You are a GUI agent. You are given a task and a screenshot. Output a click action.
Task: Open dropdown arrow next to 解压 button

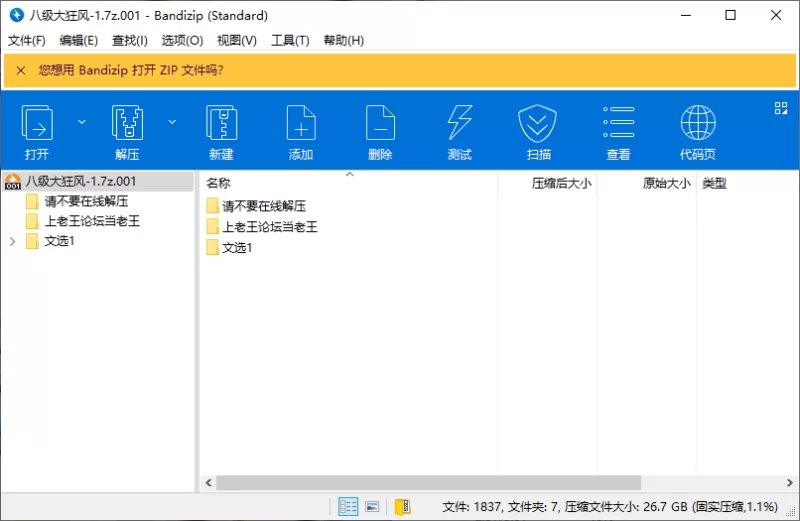[172, 122]
